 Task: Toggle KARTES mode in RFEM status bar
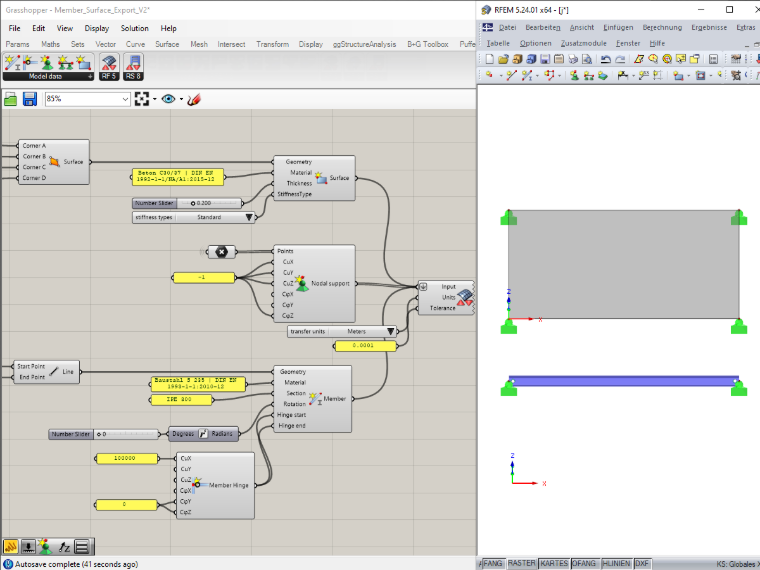click(554, 563)
